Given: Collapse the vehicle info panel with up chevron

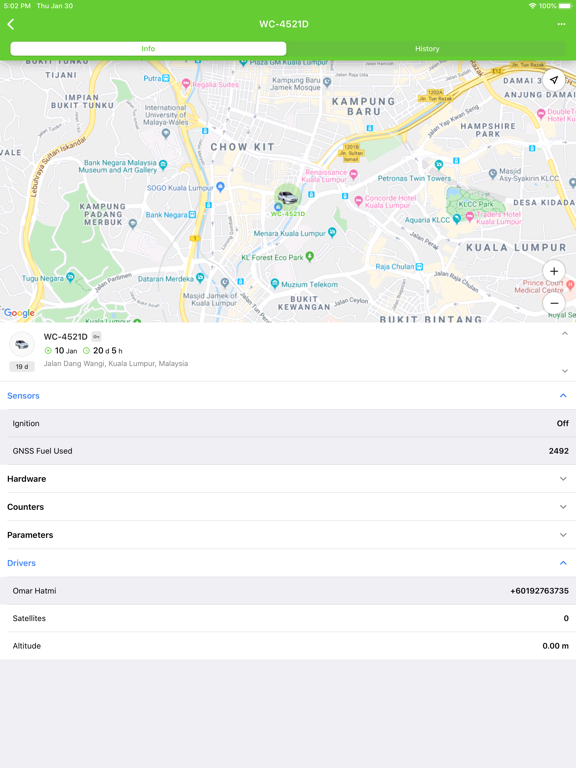Looking at the screenshot, I should coord(565,334).
